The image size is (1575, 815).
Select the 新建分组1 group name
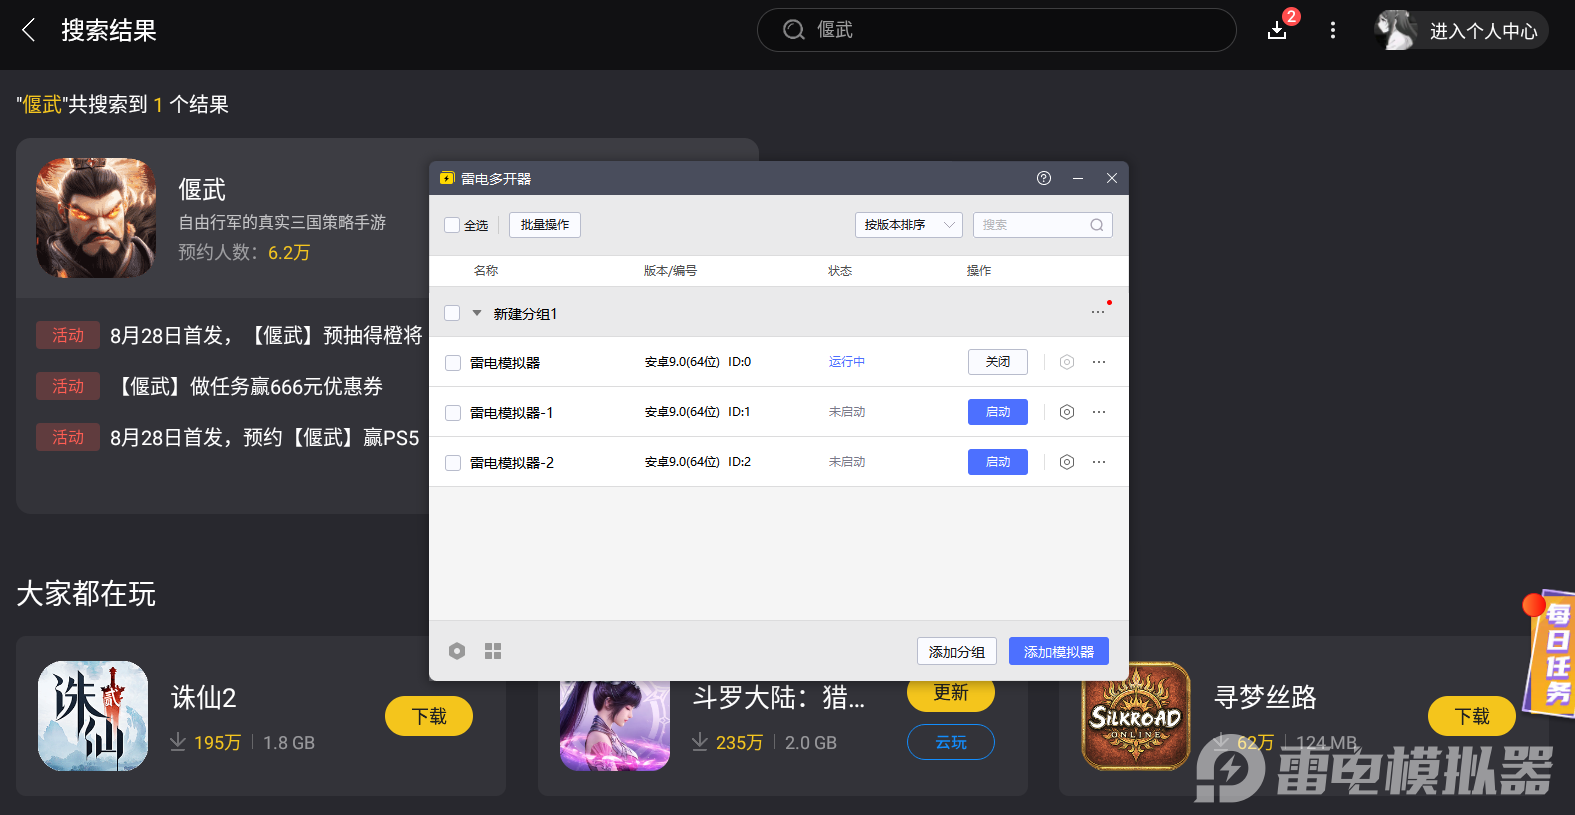pyautogui.click(x=525, y=313)
